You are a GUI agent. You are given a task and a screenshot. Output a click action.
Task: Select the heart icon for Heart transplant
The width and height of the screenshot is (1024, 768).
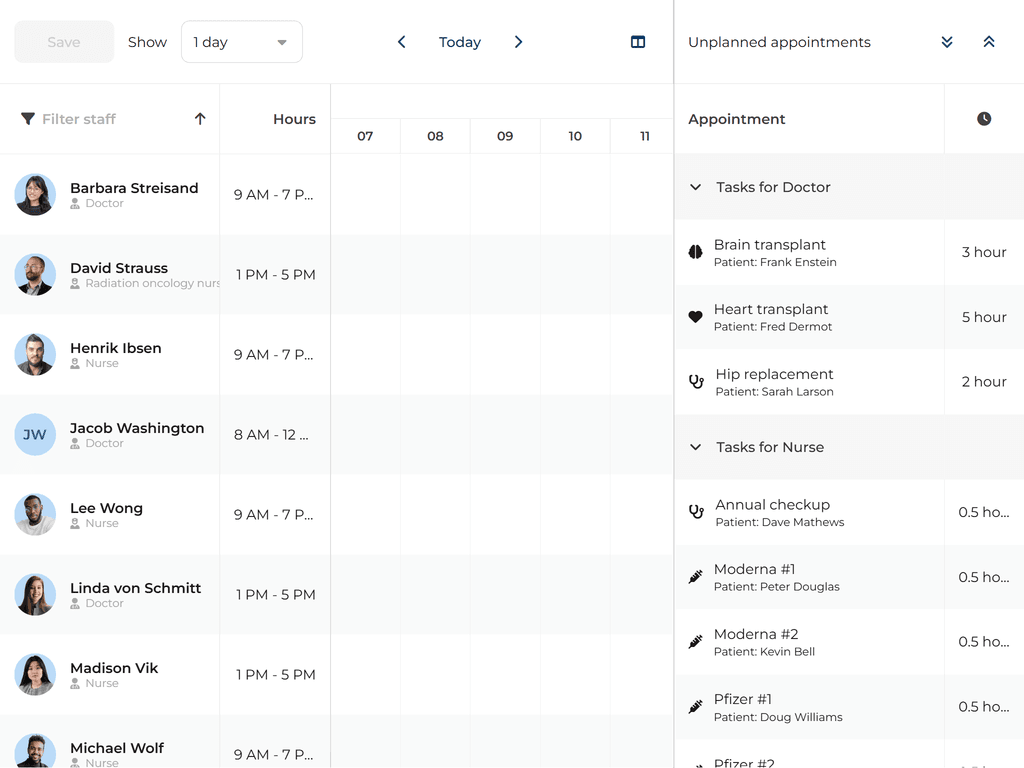point(696,317)
